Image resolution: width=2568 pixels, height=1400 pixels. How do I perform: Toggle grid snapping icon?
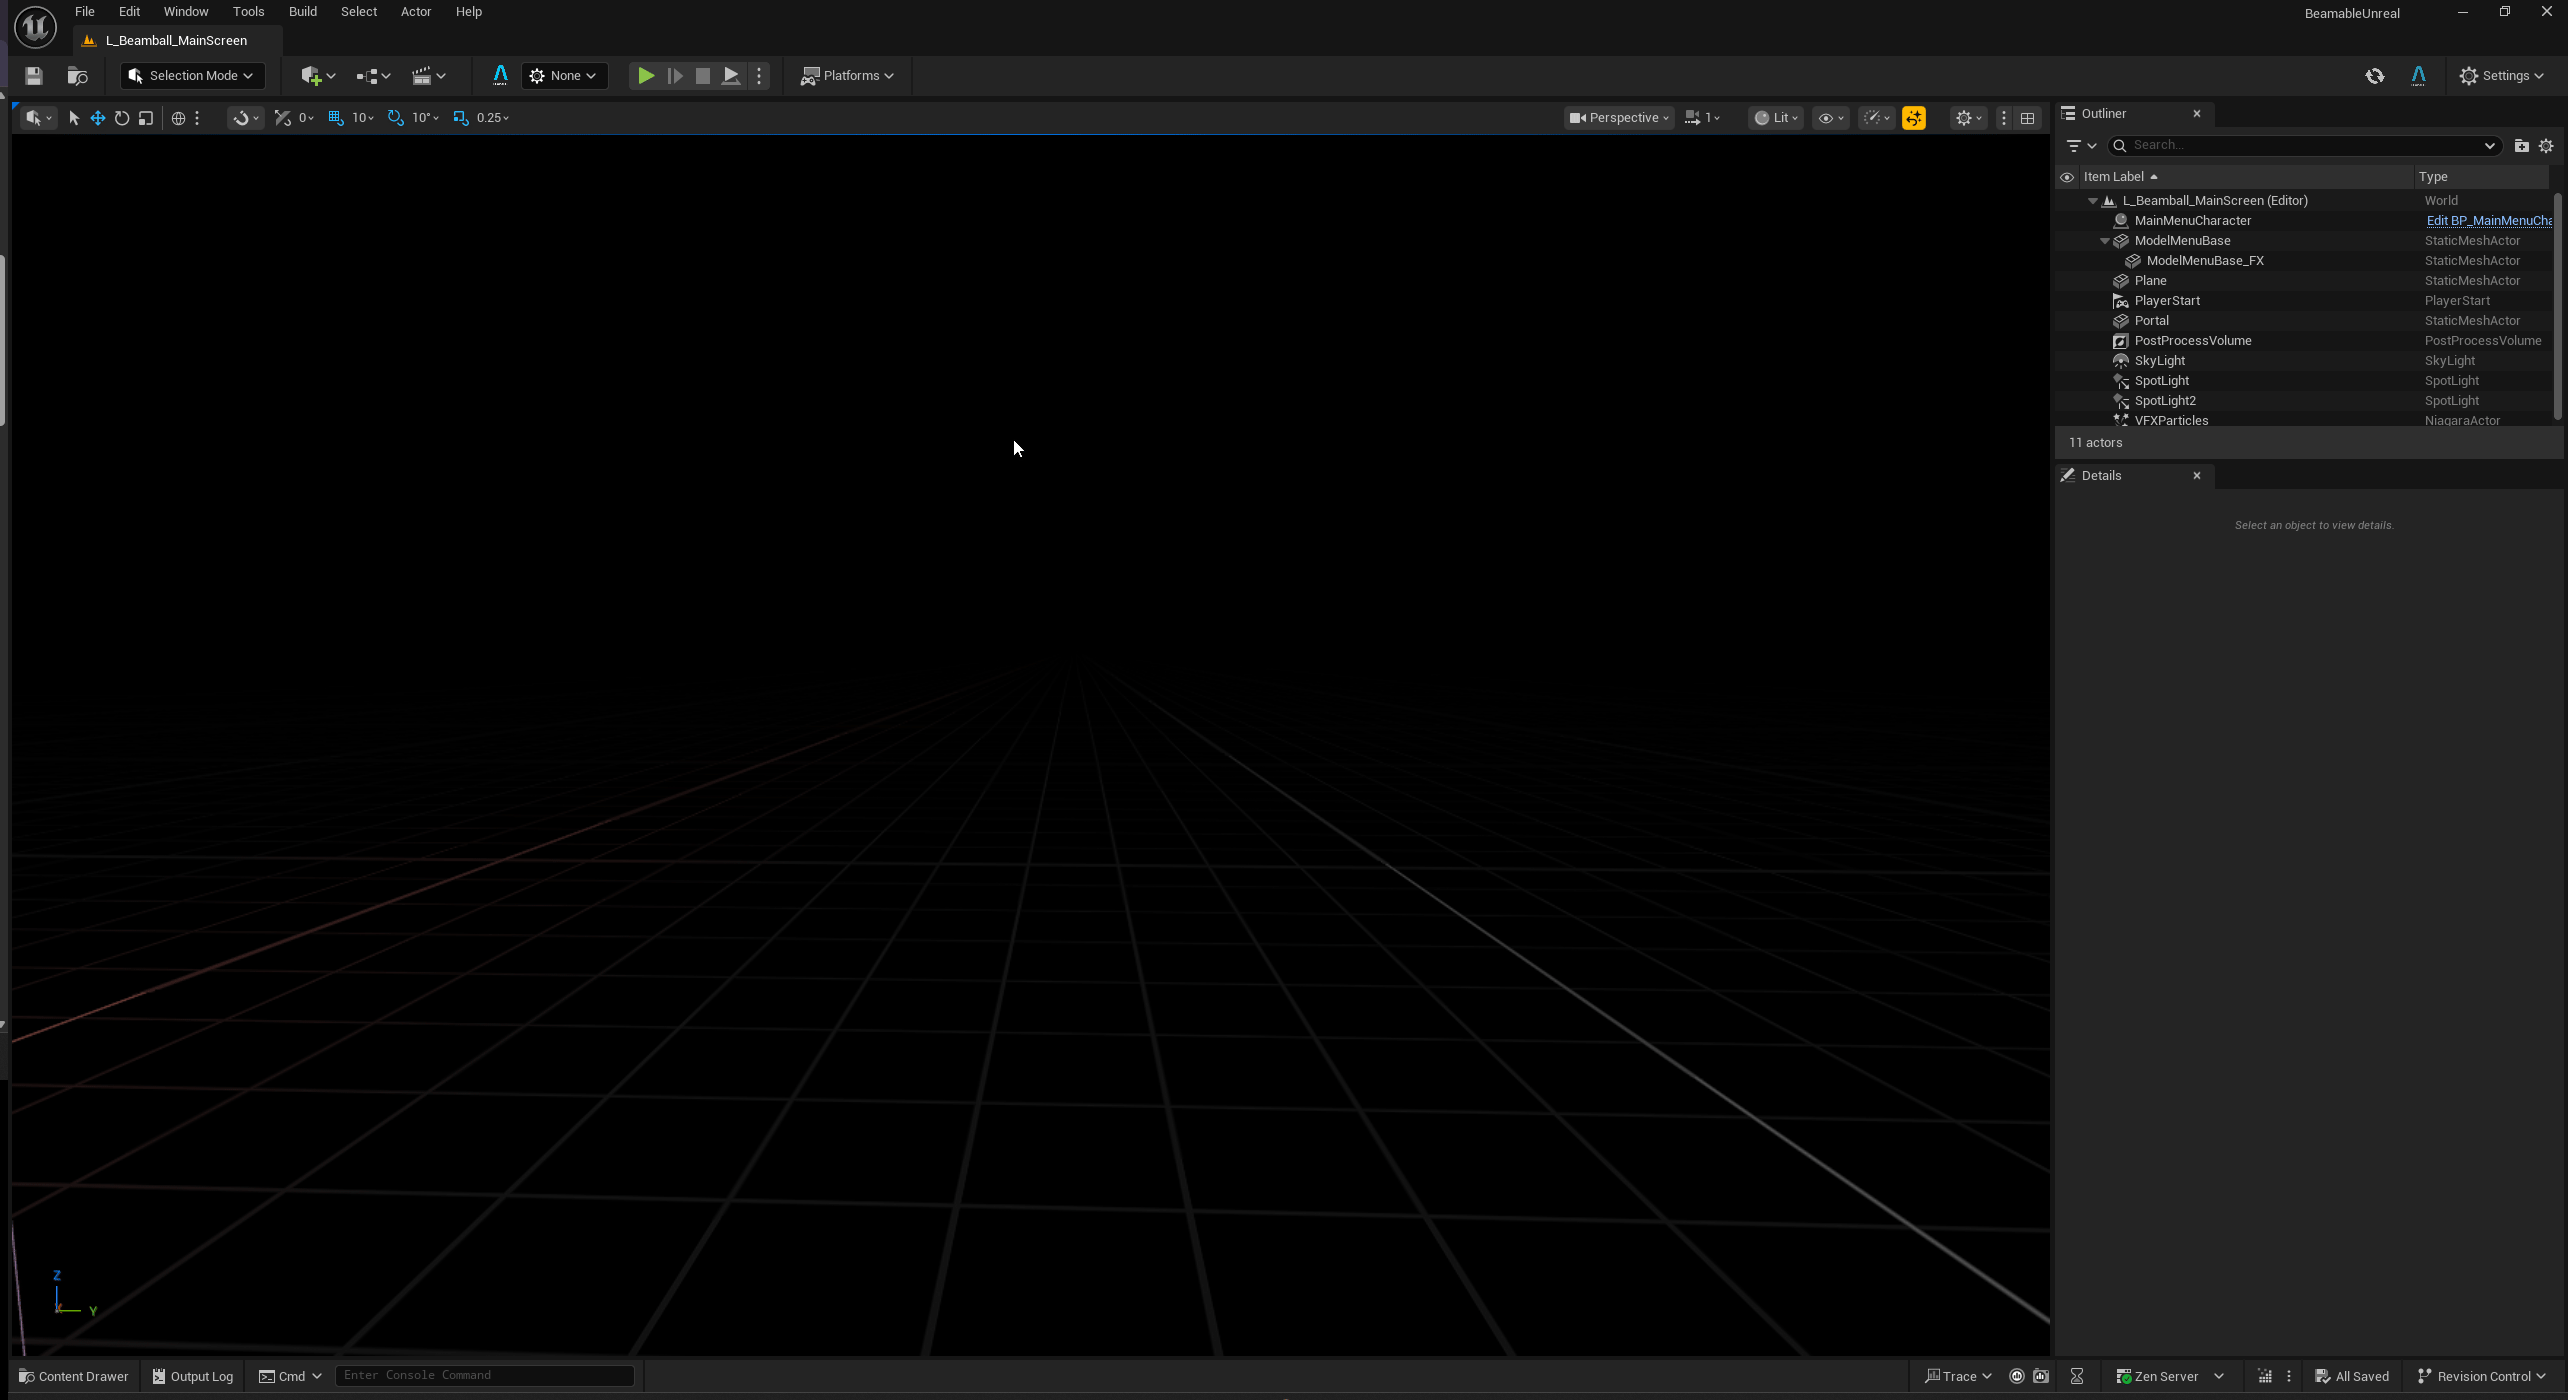click(x=336, y=118)
